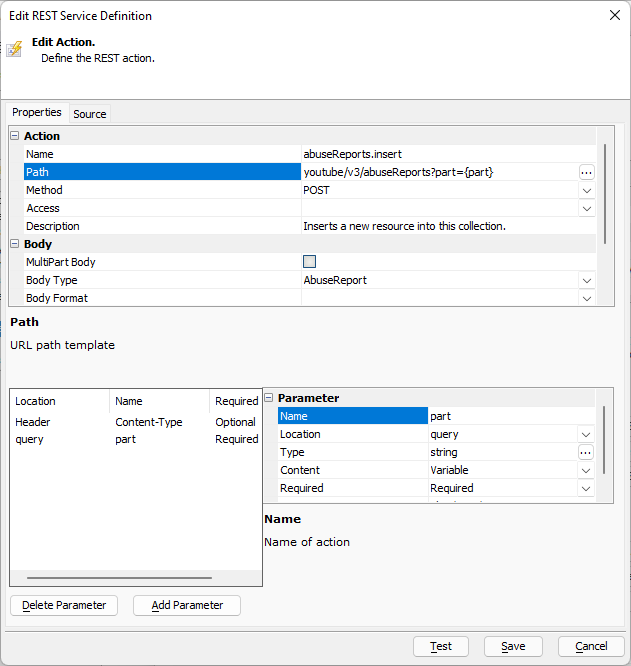631x666 pixels.
Task: Click the Location column header
Action: (x=60, y=401)
